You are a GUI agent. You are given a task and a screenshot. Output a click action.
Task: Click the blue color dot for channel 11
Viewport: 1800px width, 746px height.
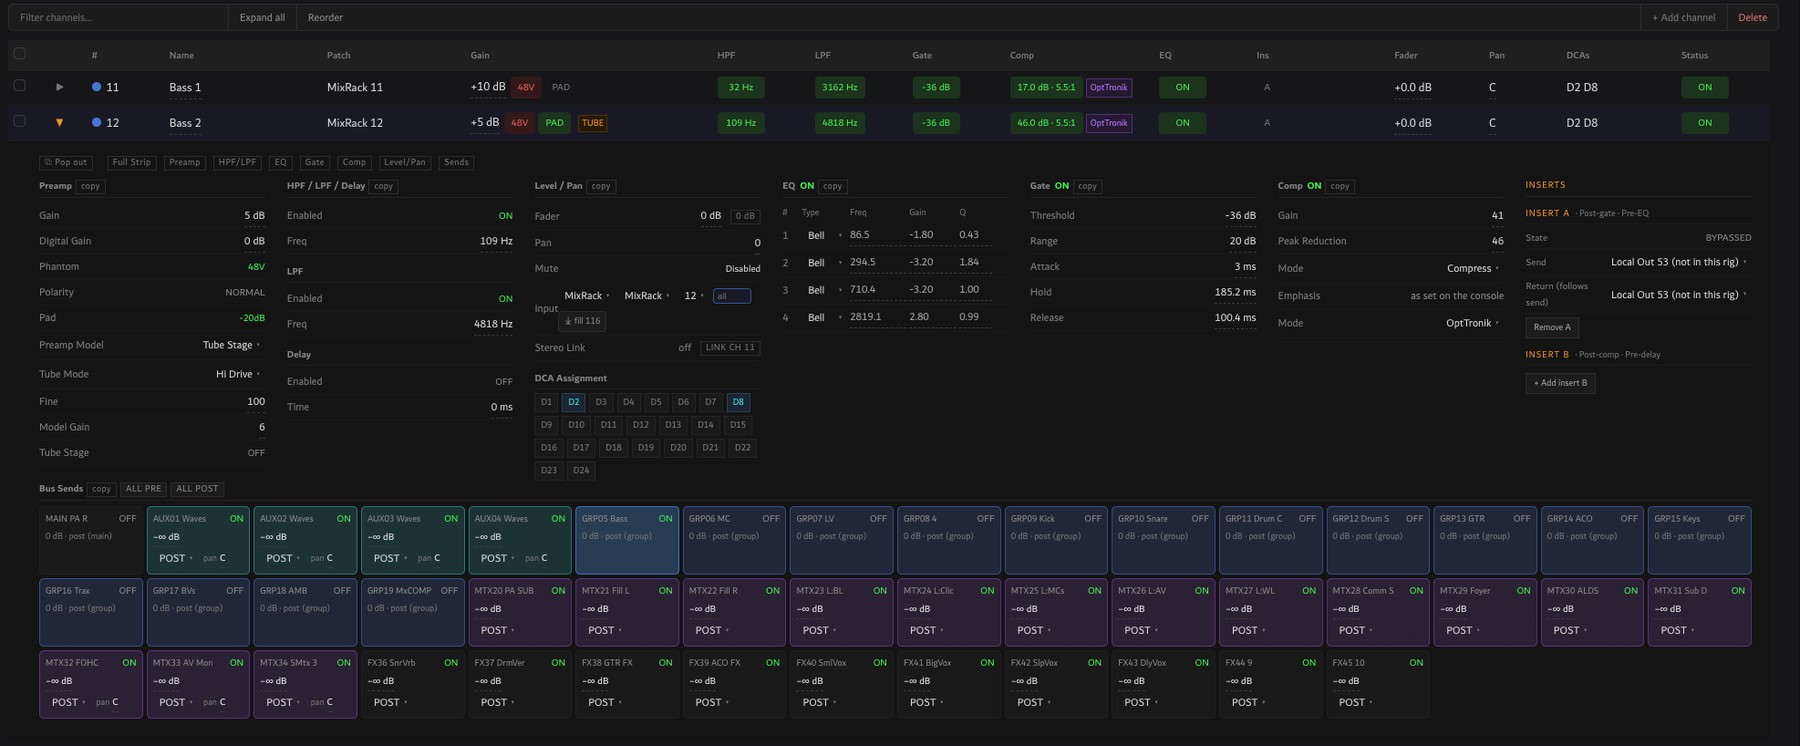[96, 87]
